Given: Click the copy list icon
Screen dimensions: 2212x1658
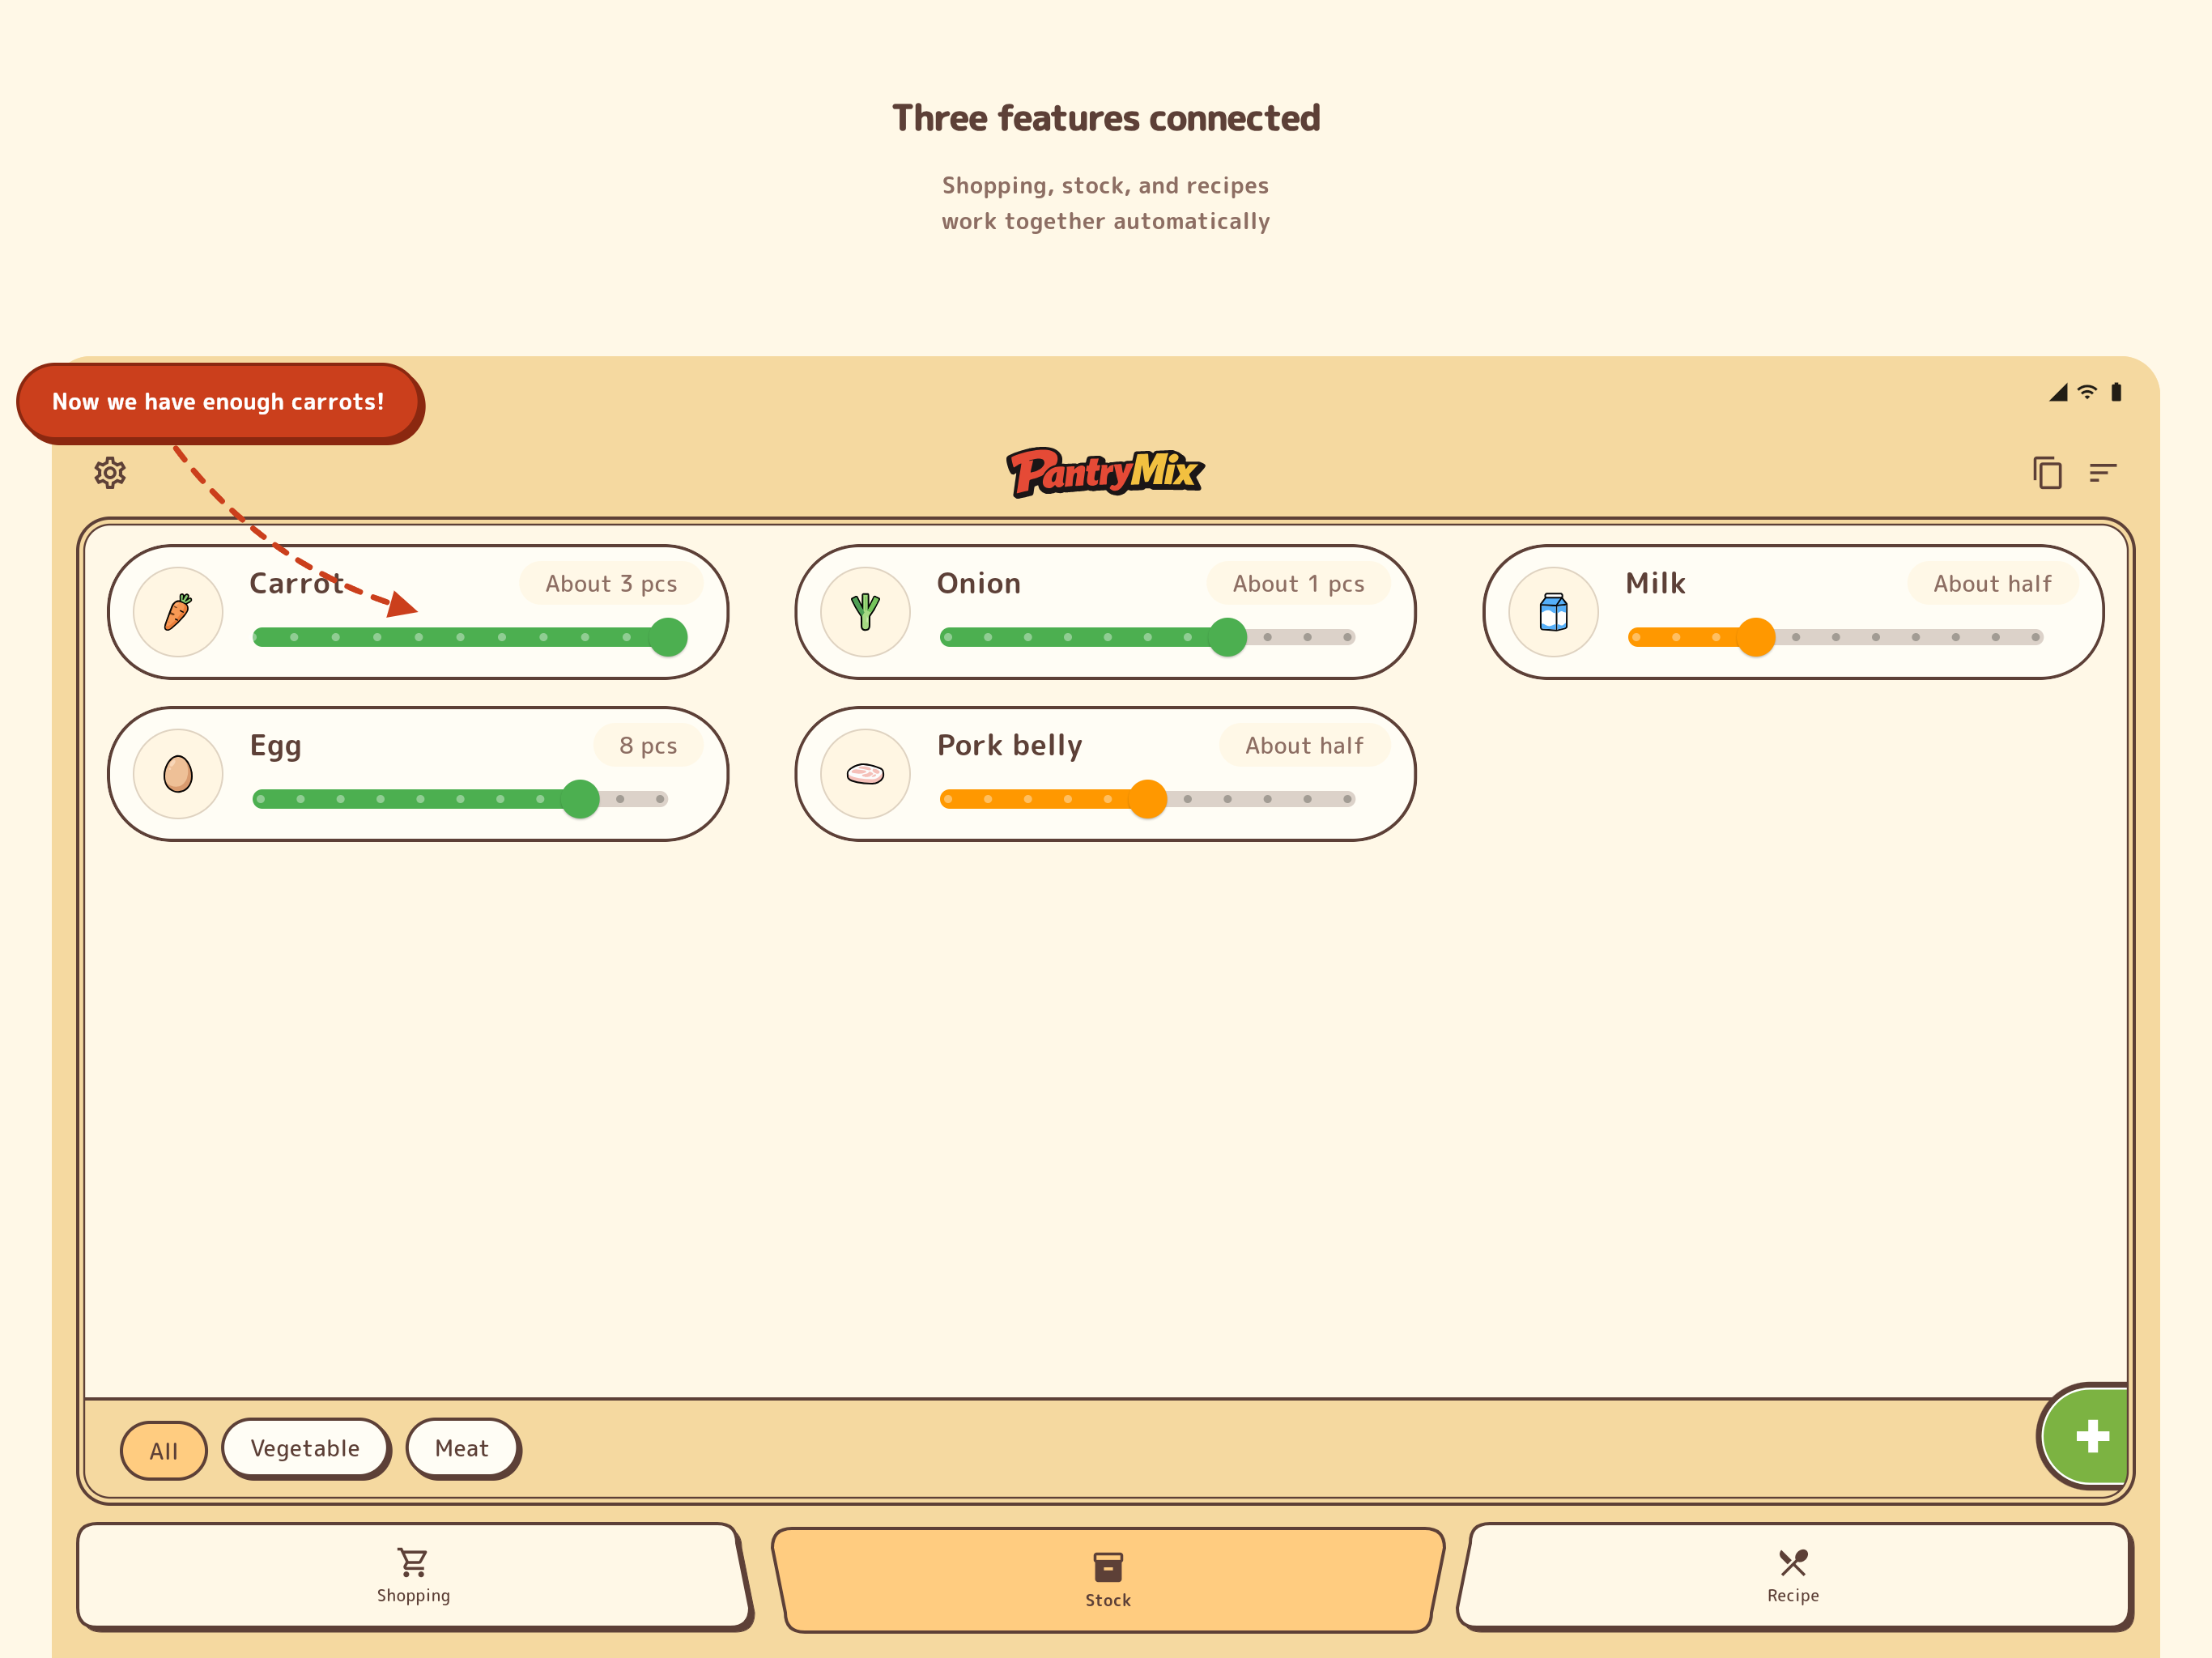Looking at the screenshot, I should click(2047, 472).
